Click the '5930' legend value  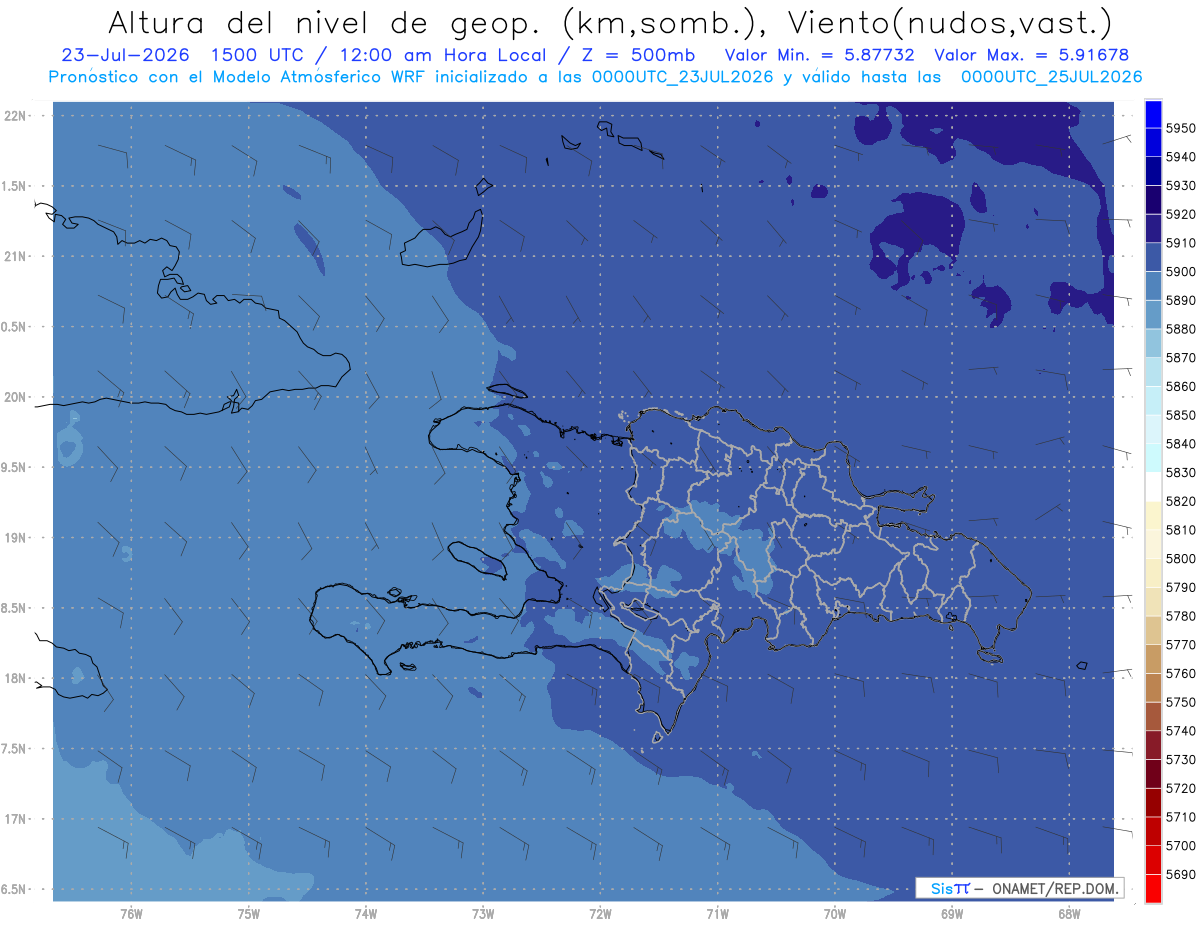[1181, 186]
